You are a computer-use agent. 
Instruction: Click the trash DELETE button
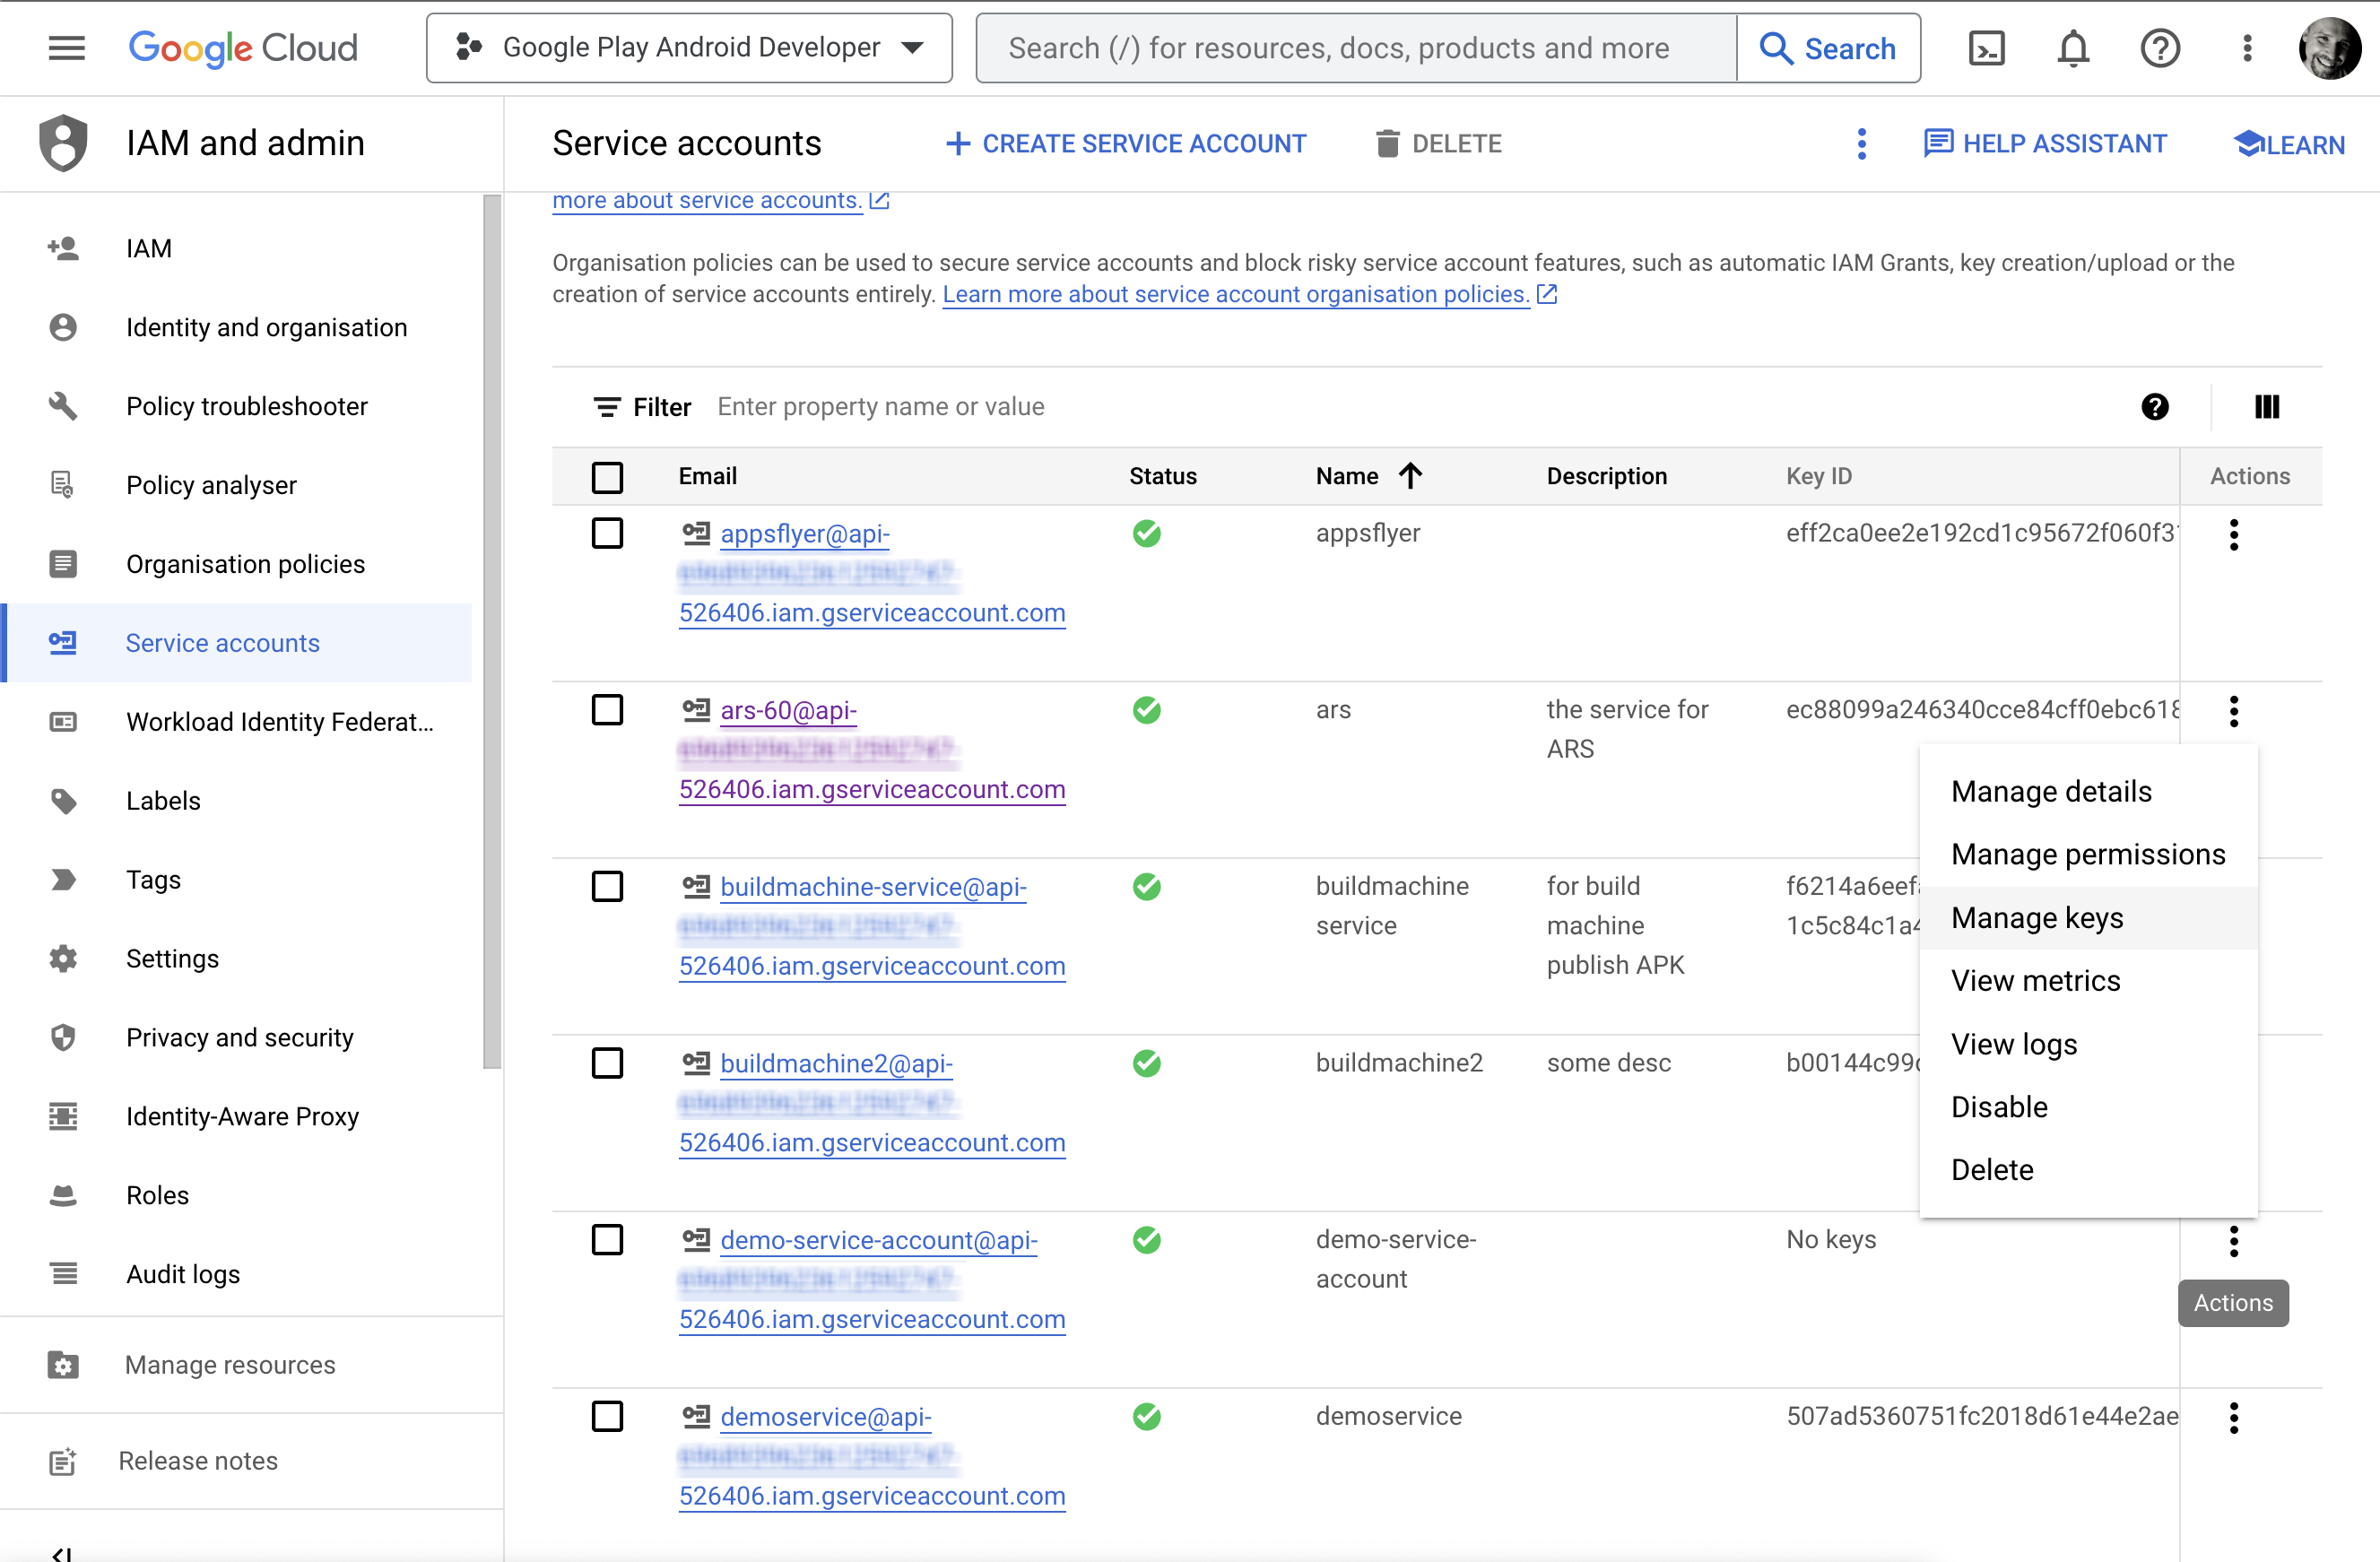tap(1438, 144)
